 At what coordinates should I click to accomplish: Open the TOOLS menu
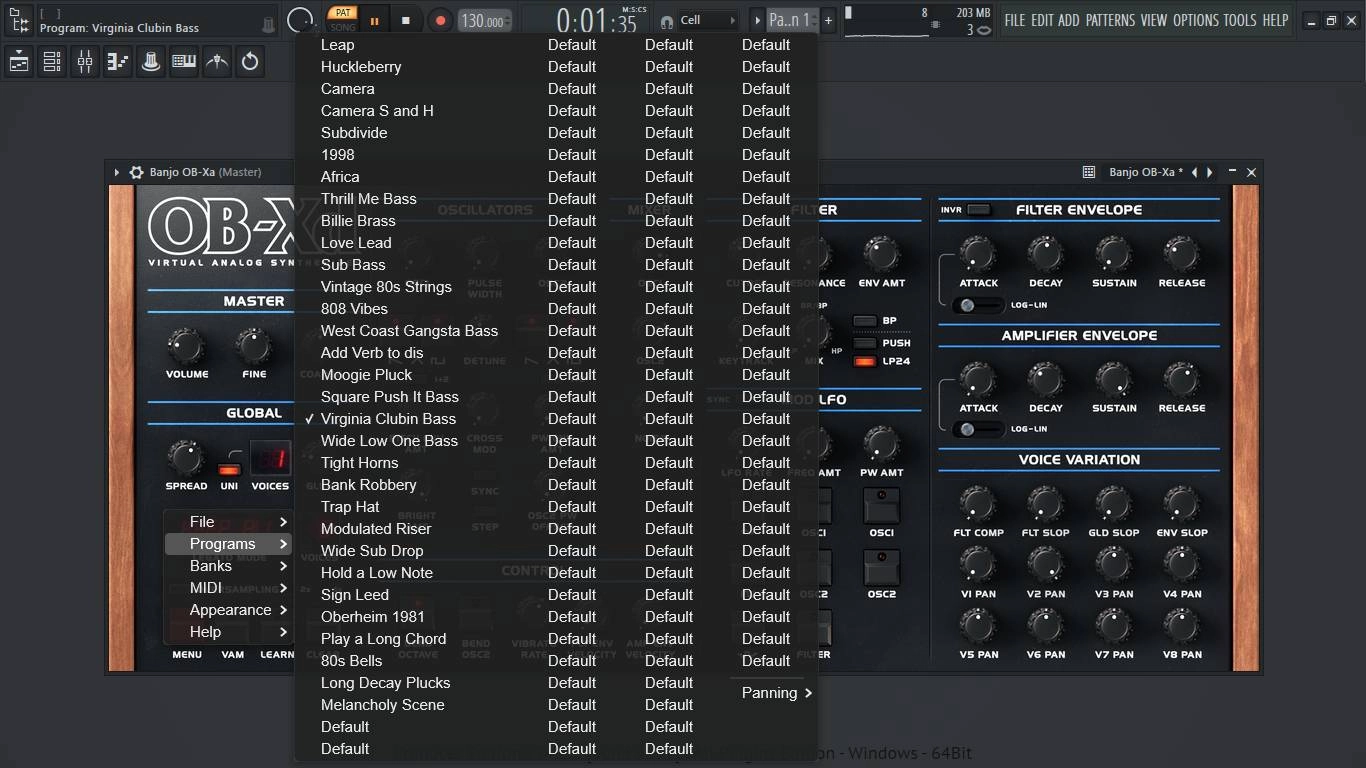[x=1240, y=20]
